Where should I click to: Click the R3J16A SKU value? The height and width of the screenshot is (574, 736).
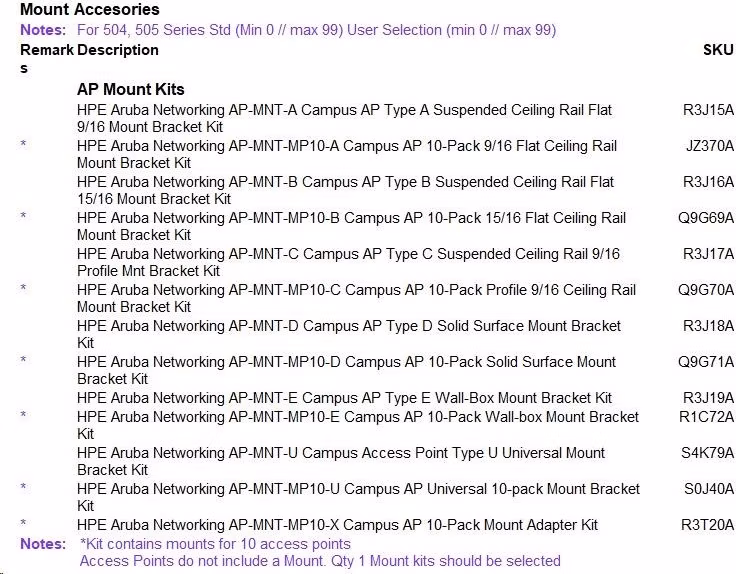click(x=708, y=182)
